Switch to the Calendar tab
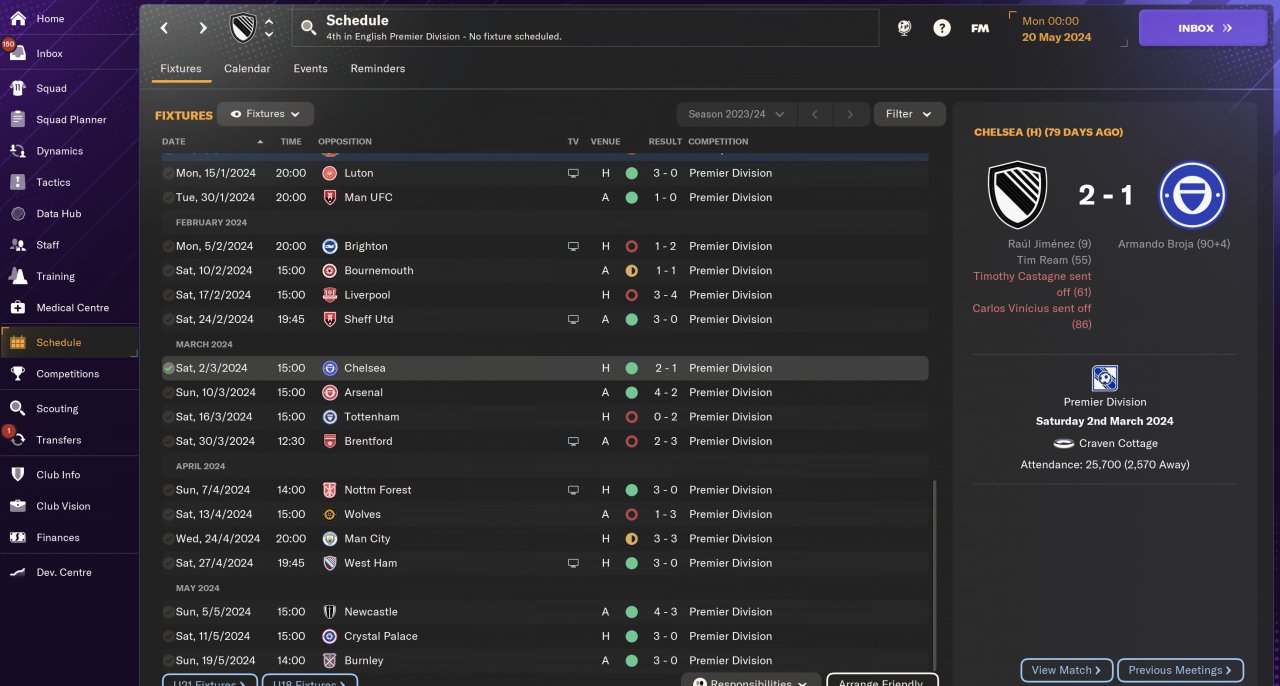The width and height of the screenshot is (1280, 686). click(247, 69)
